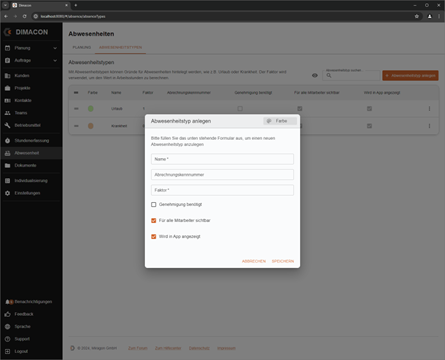Viewport: 445px width, 360px height.
Task: Click the Krankheit name cell
Action: click(x=119, y=126)
